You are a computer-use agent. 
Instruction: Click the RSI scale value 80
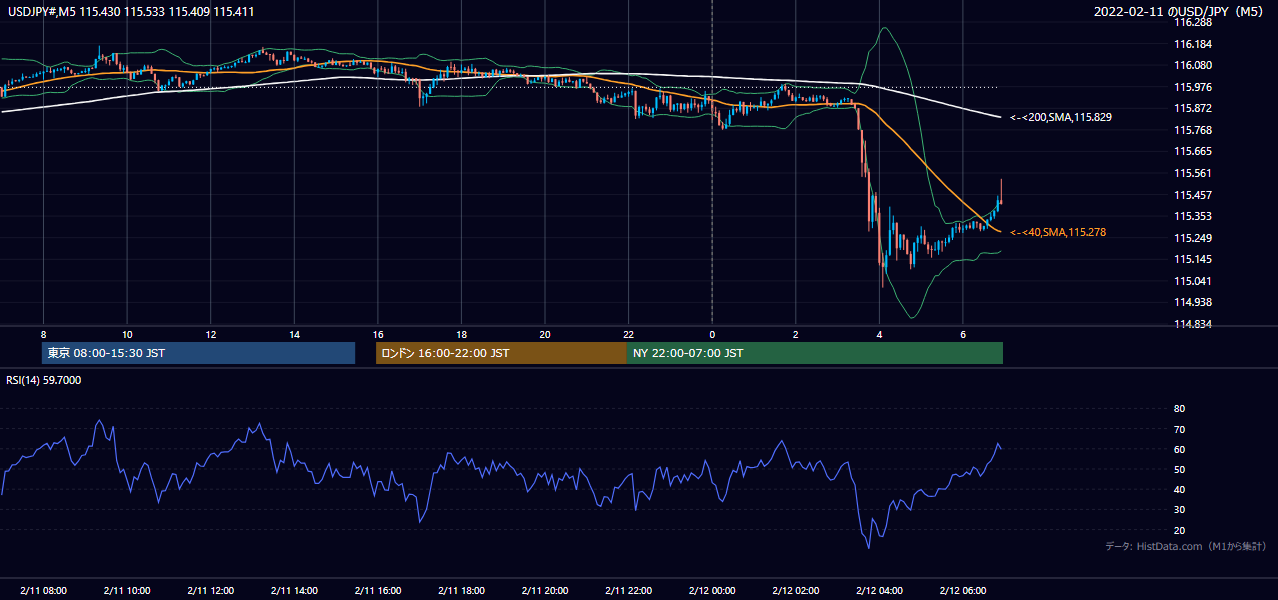coord(1179,409)
